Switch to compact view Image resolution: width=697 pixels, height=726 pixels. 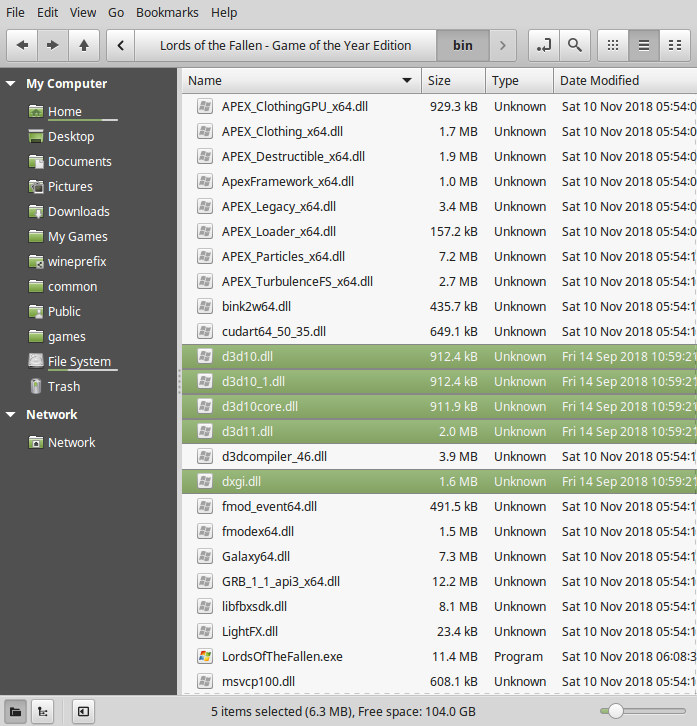point(675,45)
